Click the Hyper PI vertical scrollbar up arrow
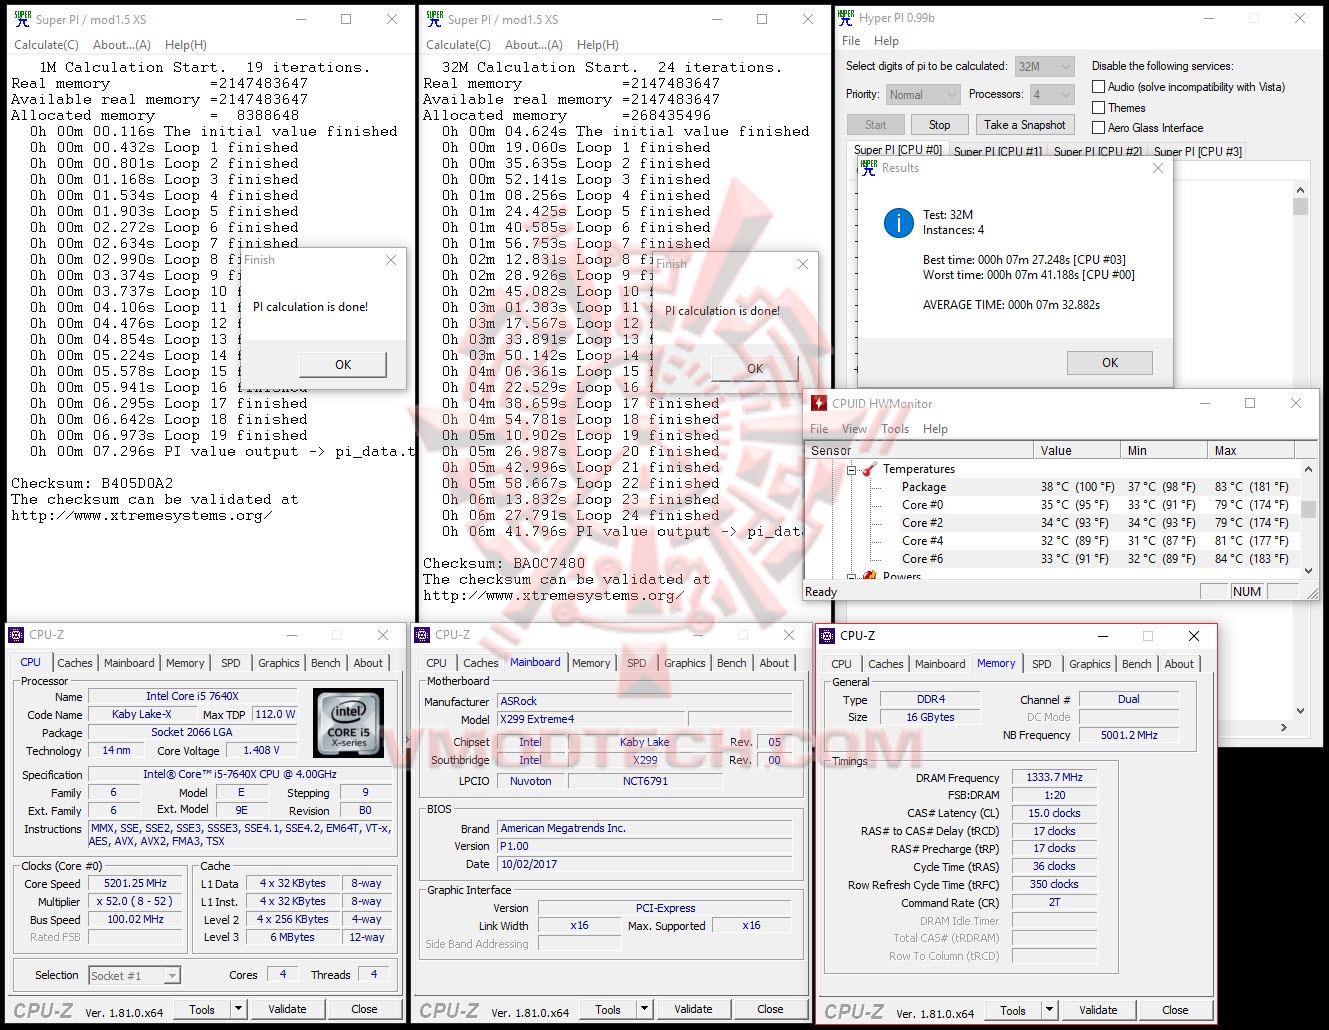The width and height of the screenshot is (1329, 1030). pyautogui.click(x=1300, y=189)
